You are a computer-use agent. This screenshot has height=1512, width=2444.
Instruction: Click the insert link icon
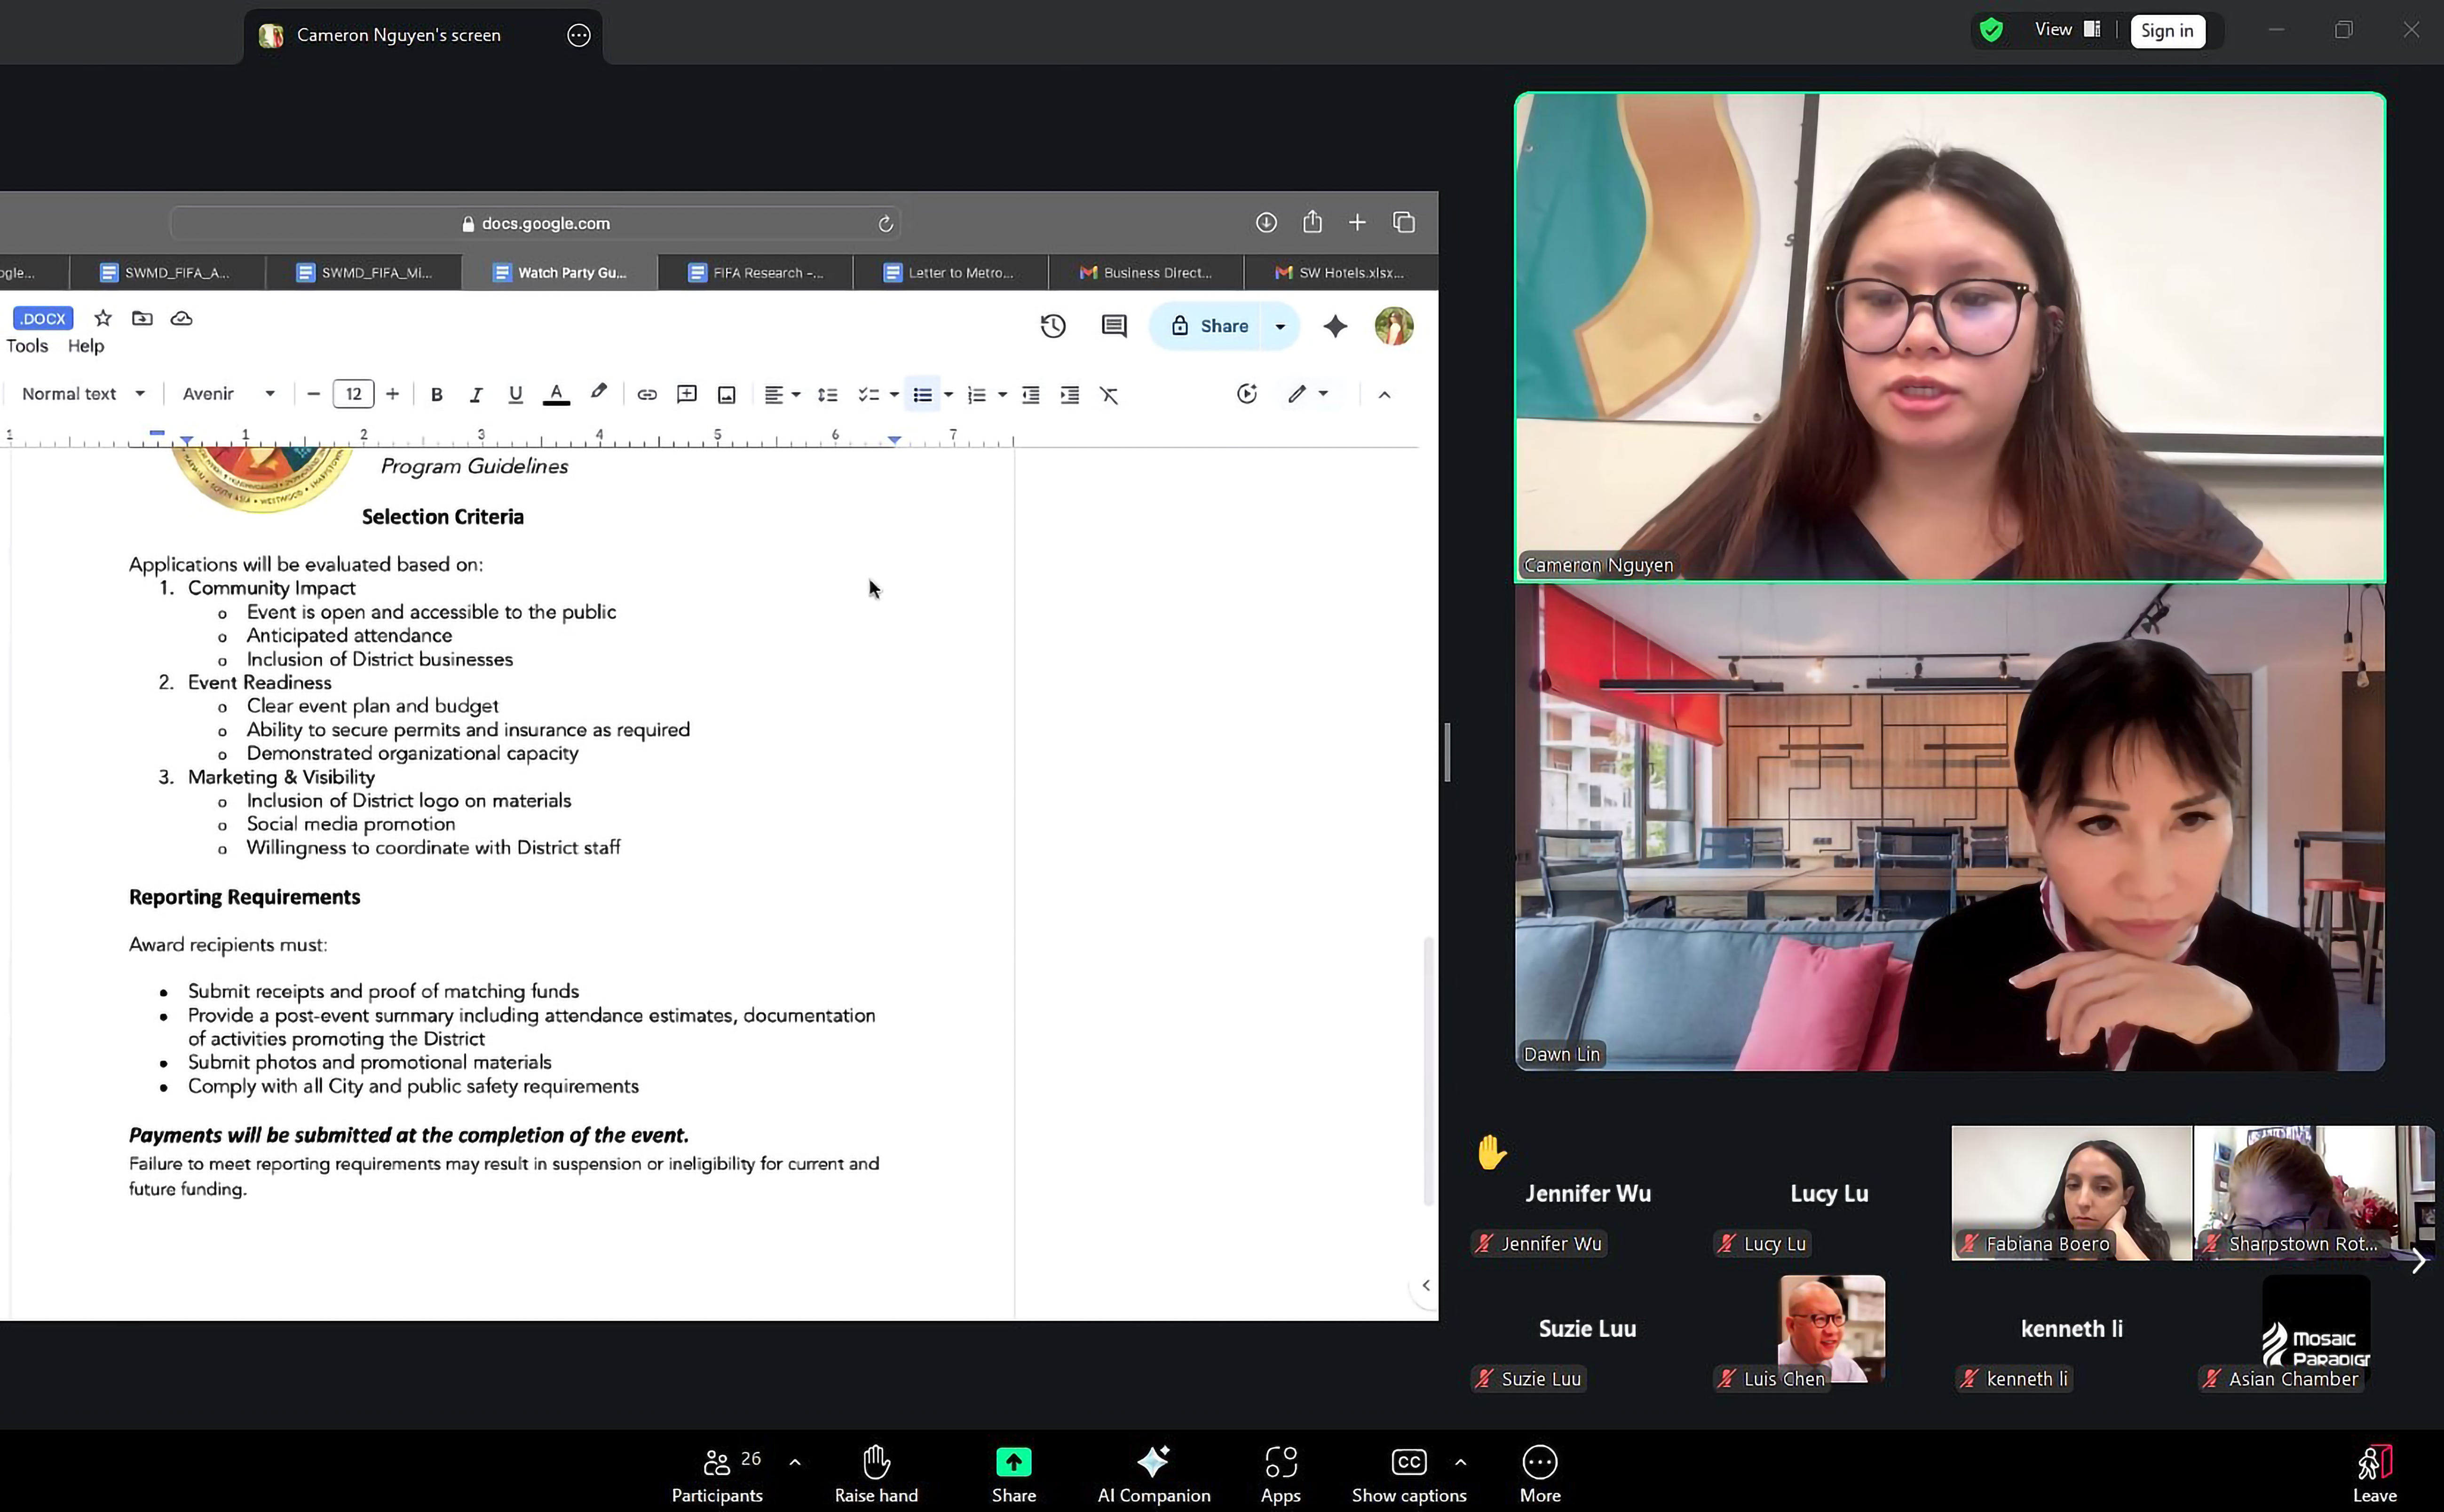(647, 395)
